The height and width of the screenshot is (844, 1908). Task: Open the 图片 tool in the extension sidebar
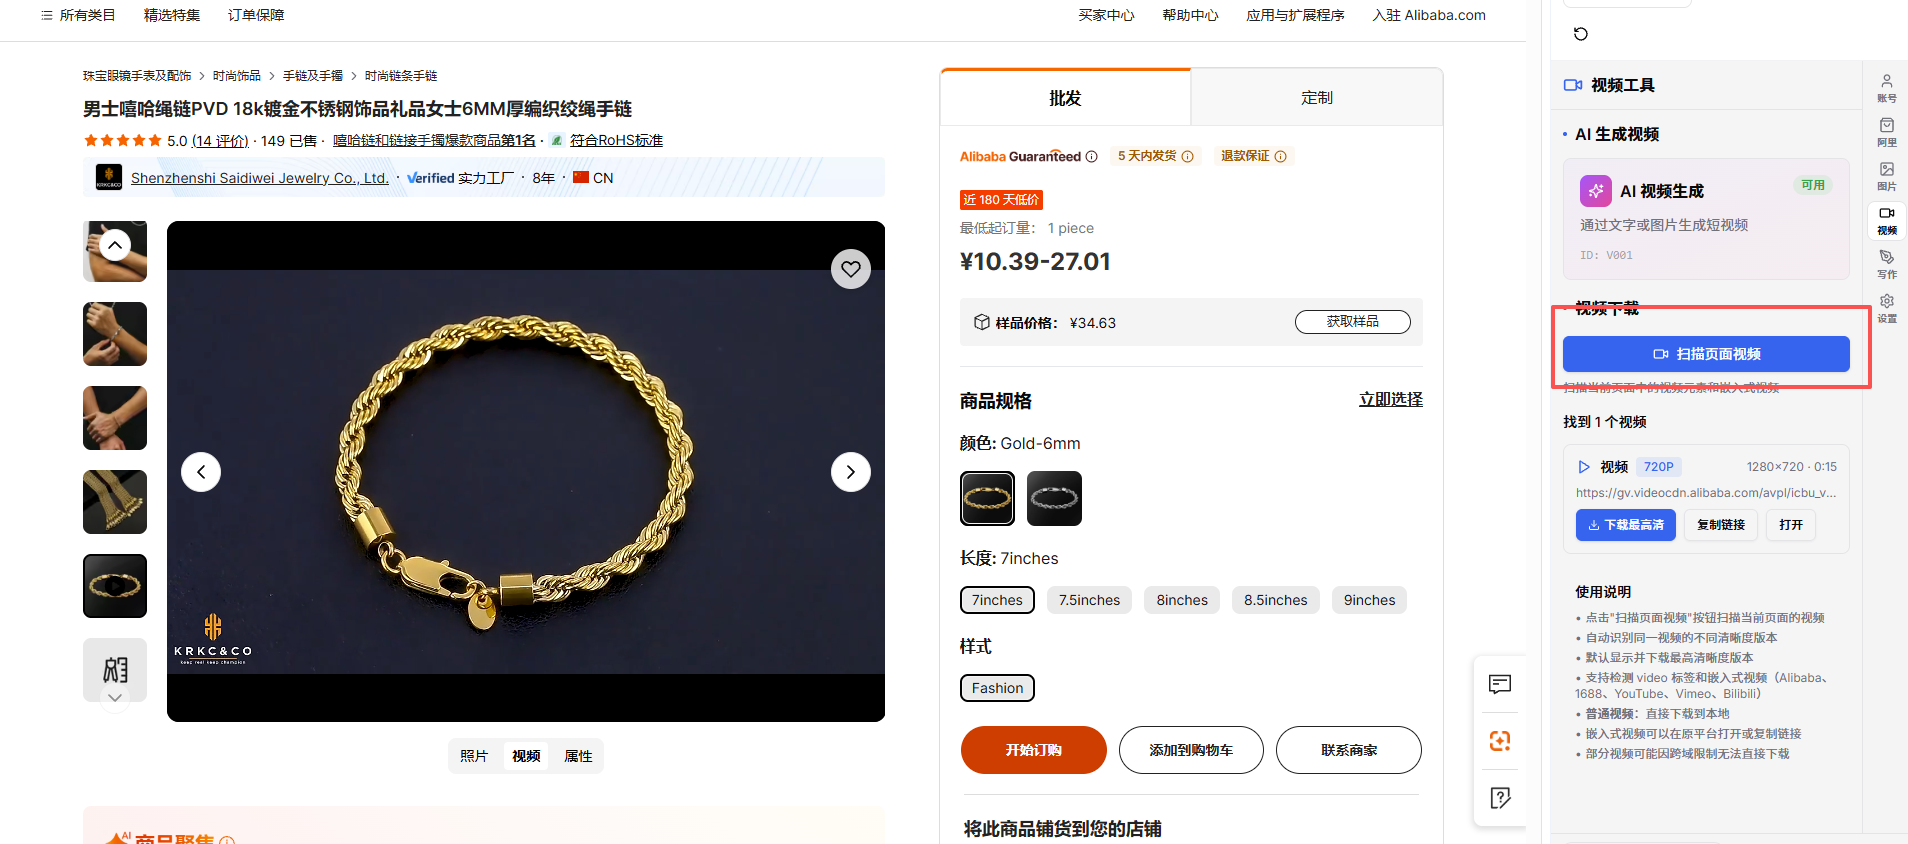1887,176
